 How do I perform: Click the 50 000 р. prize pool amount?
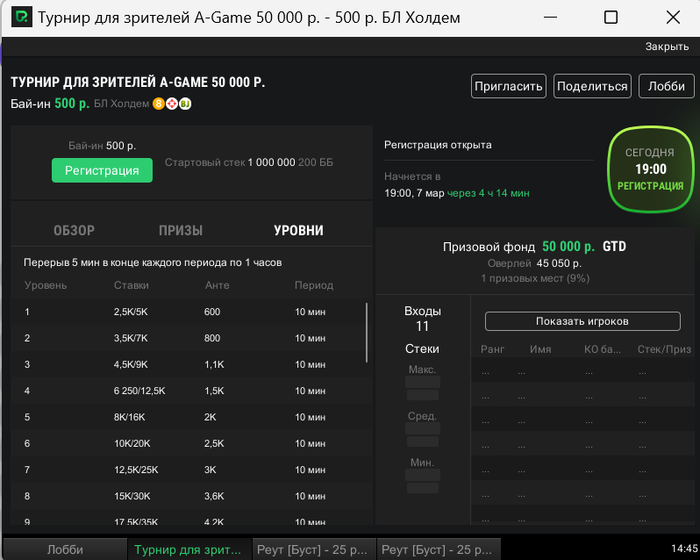pos(568,247)
